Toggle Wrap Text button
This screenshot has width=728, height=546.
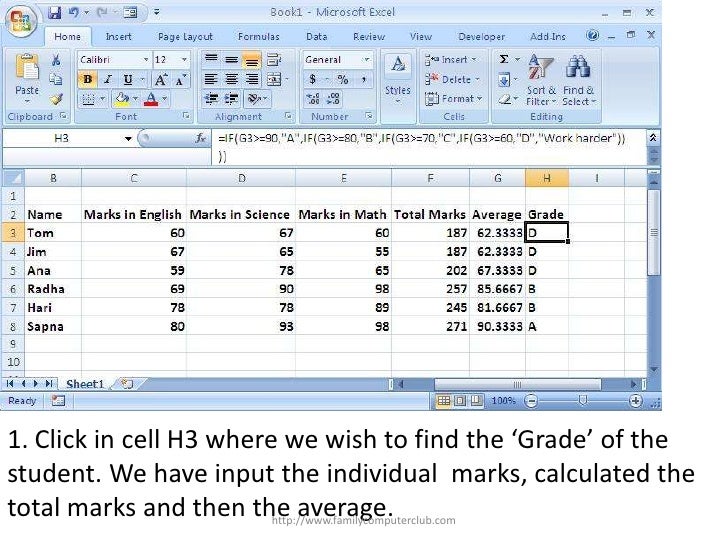[x=273, y=59]
